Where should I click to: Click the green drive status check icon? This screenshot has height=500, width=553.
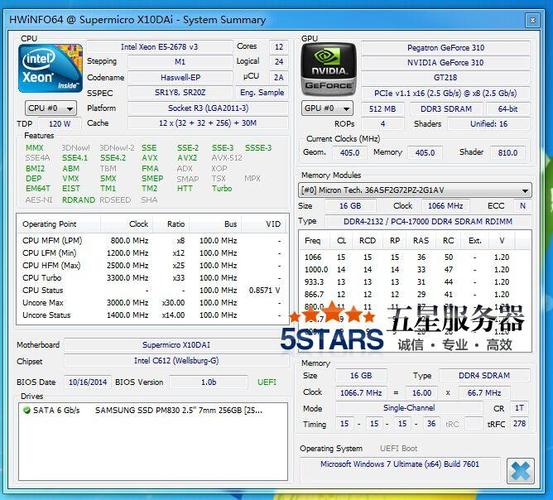[x=26, y=410]
